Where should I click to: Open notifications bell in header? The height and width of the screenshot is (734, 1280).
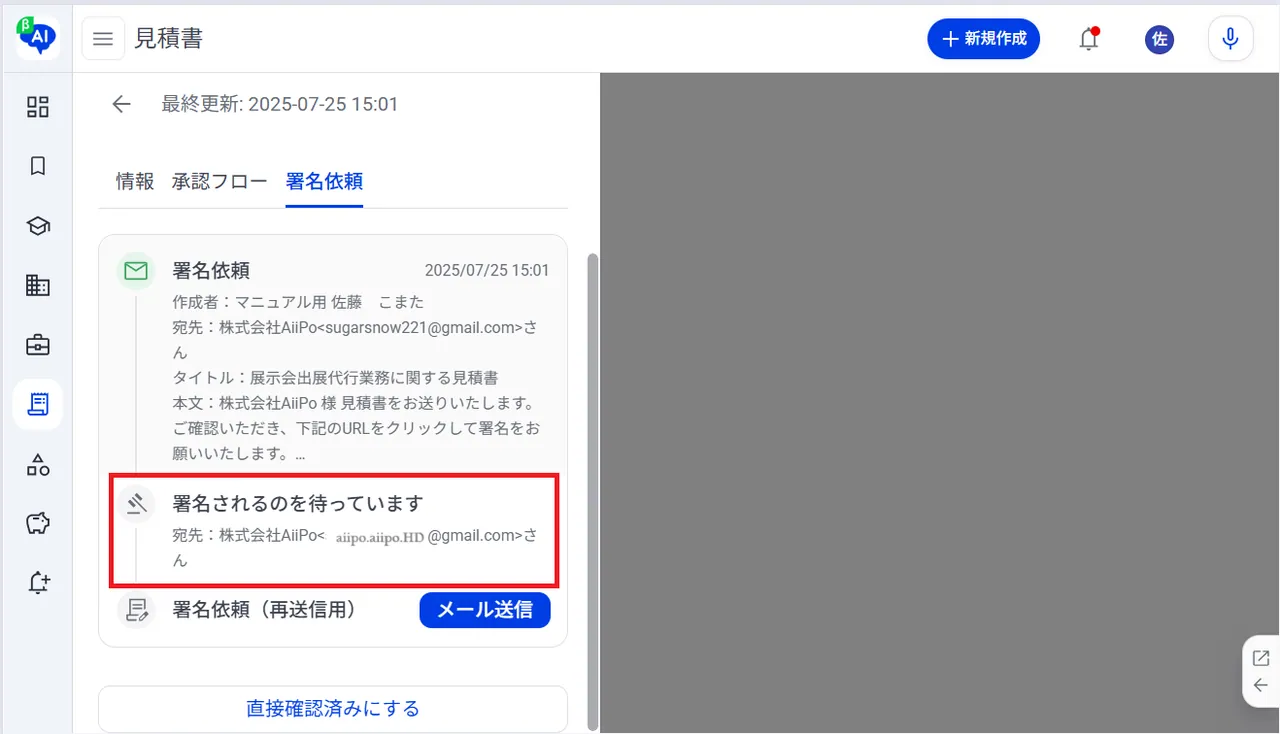[1089, 39]
